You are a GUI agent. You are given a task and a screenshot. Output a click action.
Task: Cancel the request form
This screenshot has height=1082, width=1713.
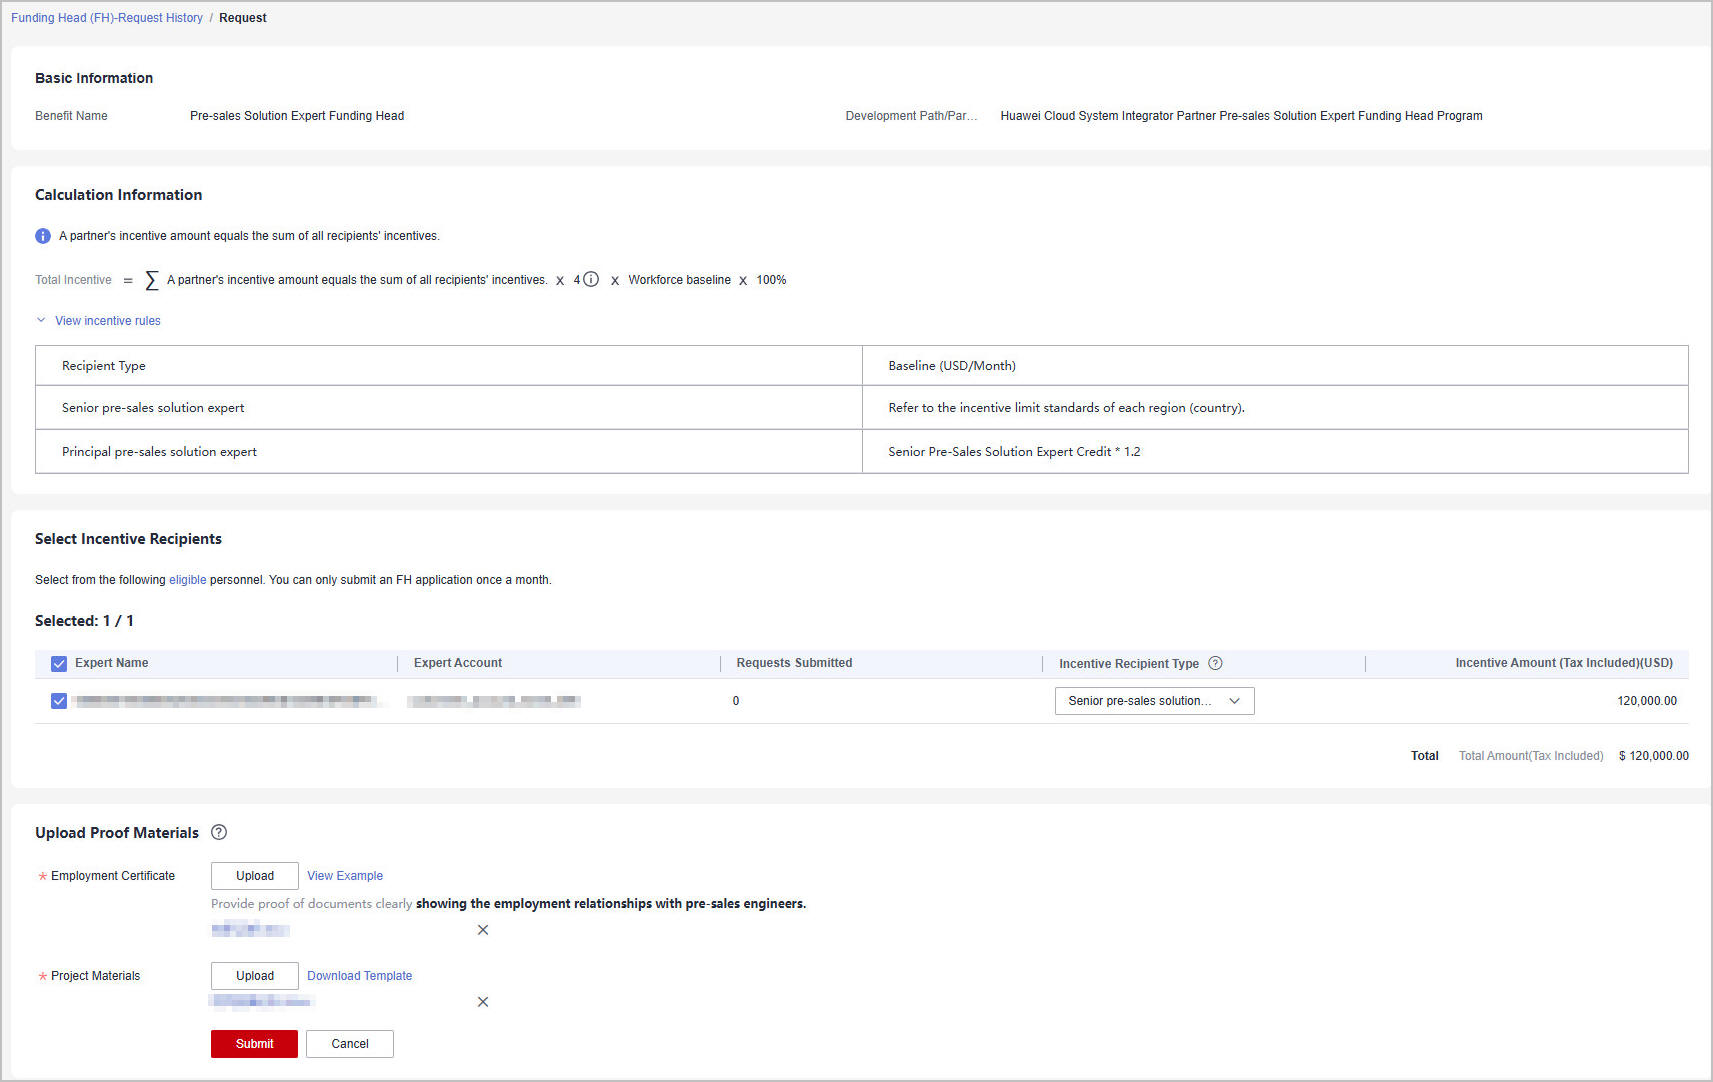(x=350, y=1044)
